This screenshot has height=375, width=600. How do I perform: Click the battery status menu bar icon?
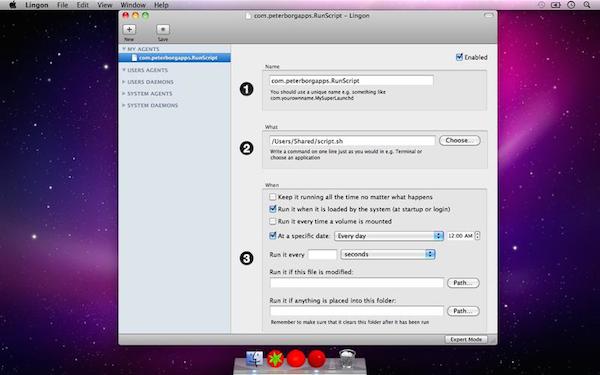555,5
